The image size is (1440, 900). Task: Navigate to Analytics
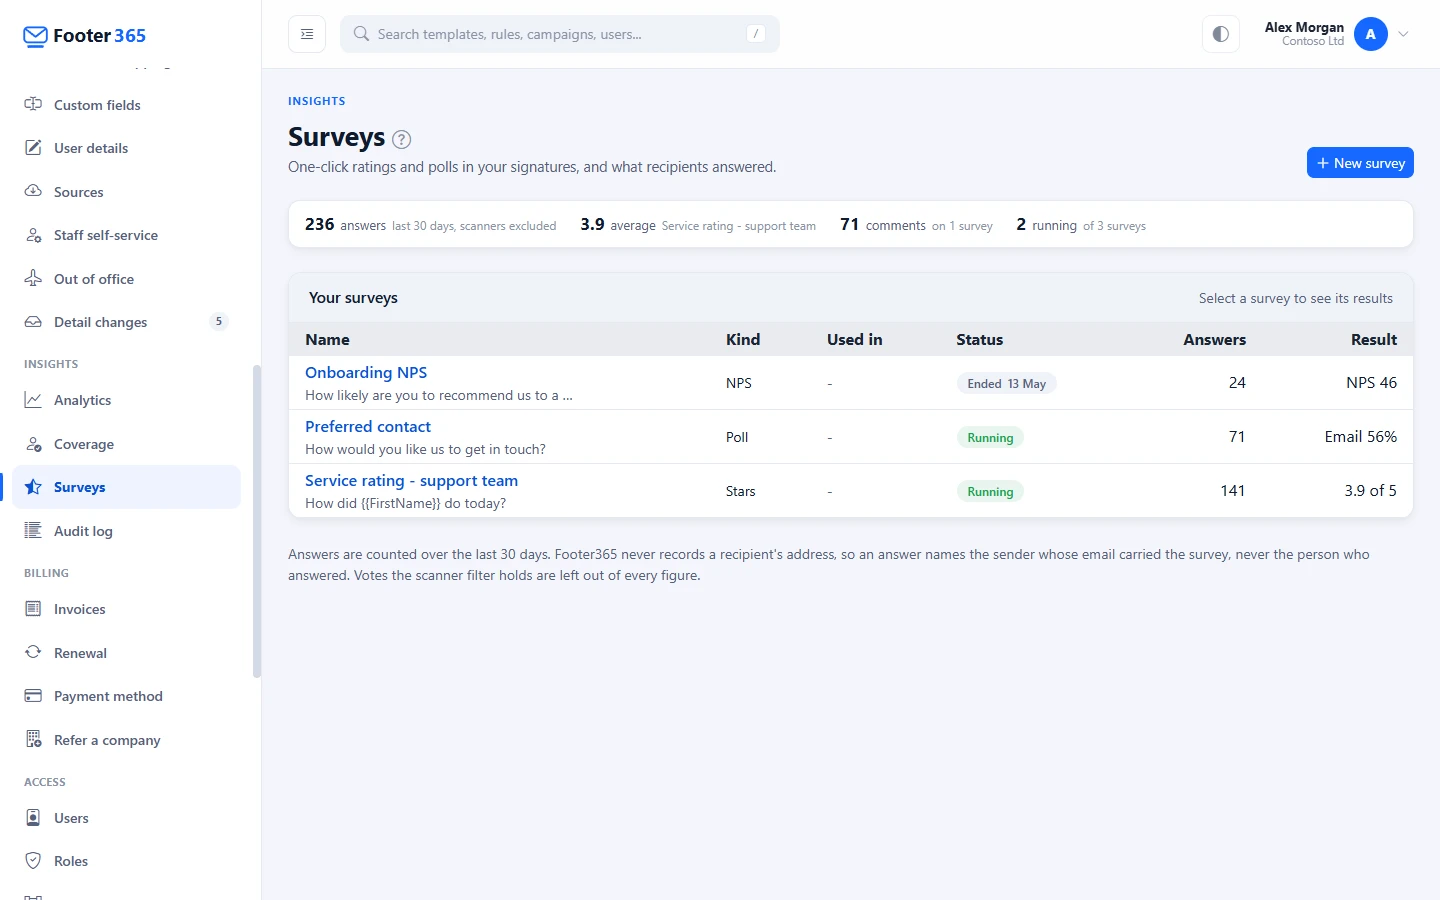point(126,400)
